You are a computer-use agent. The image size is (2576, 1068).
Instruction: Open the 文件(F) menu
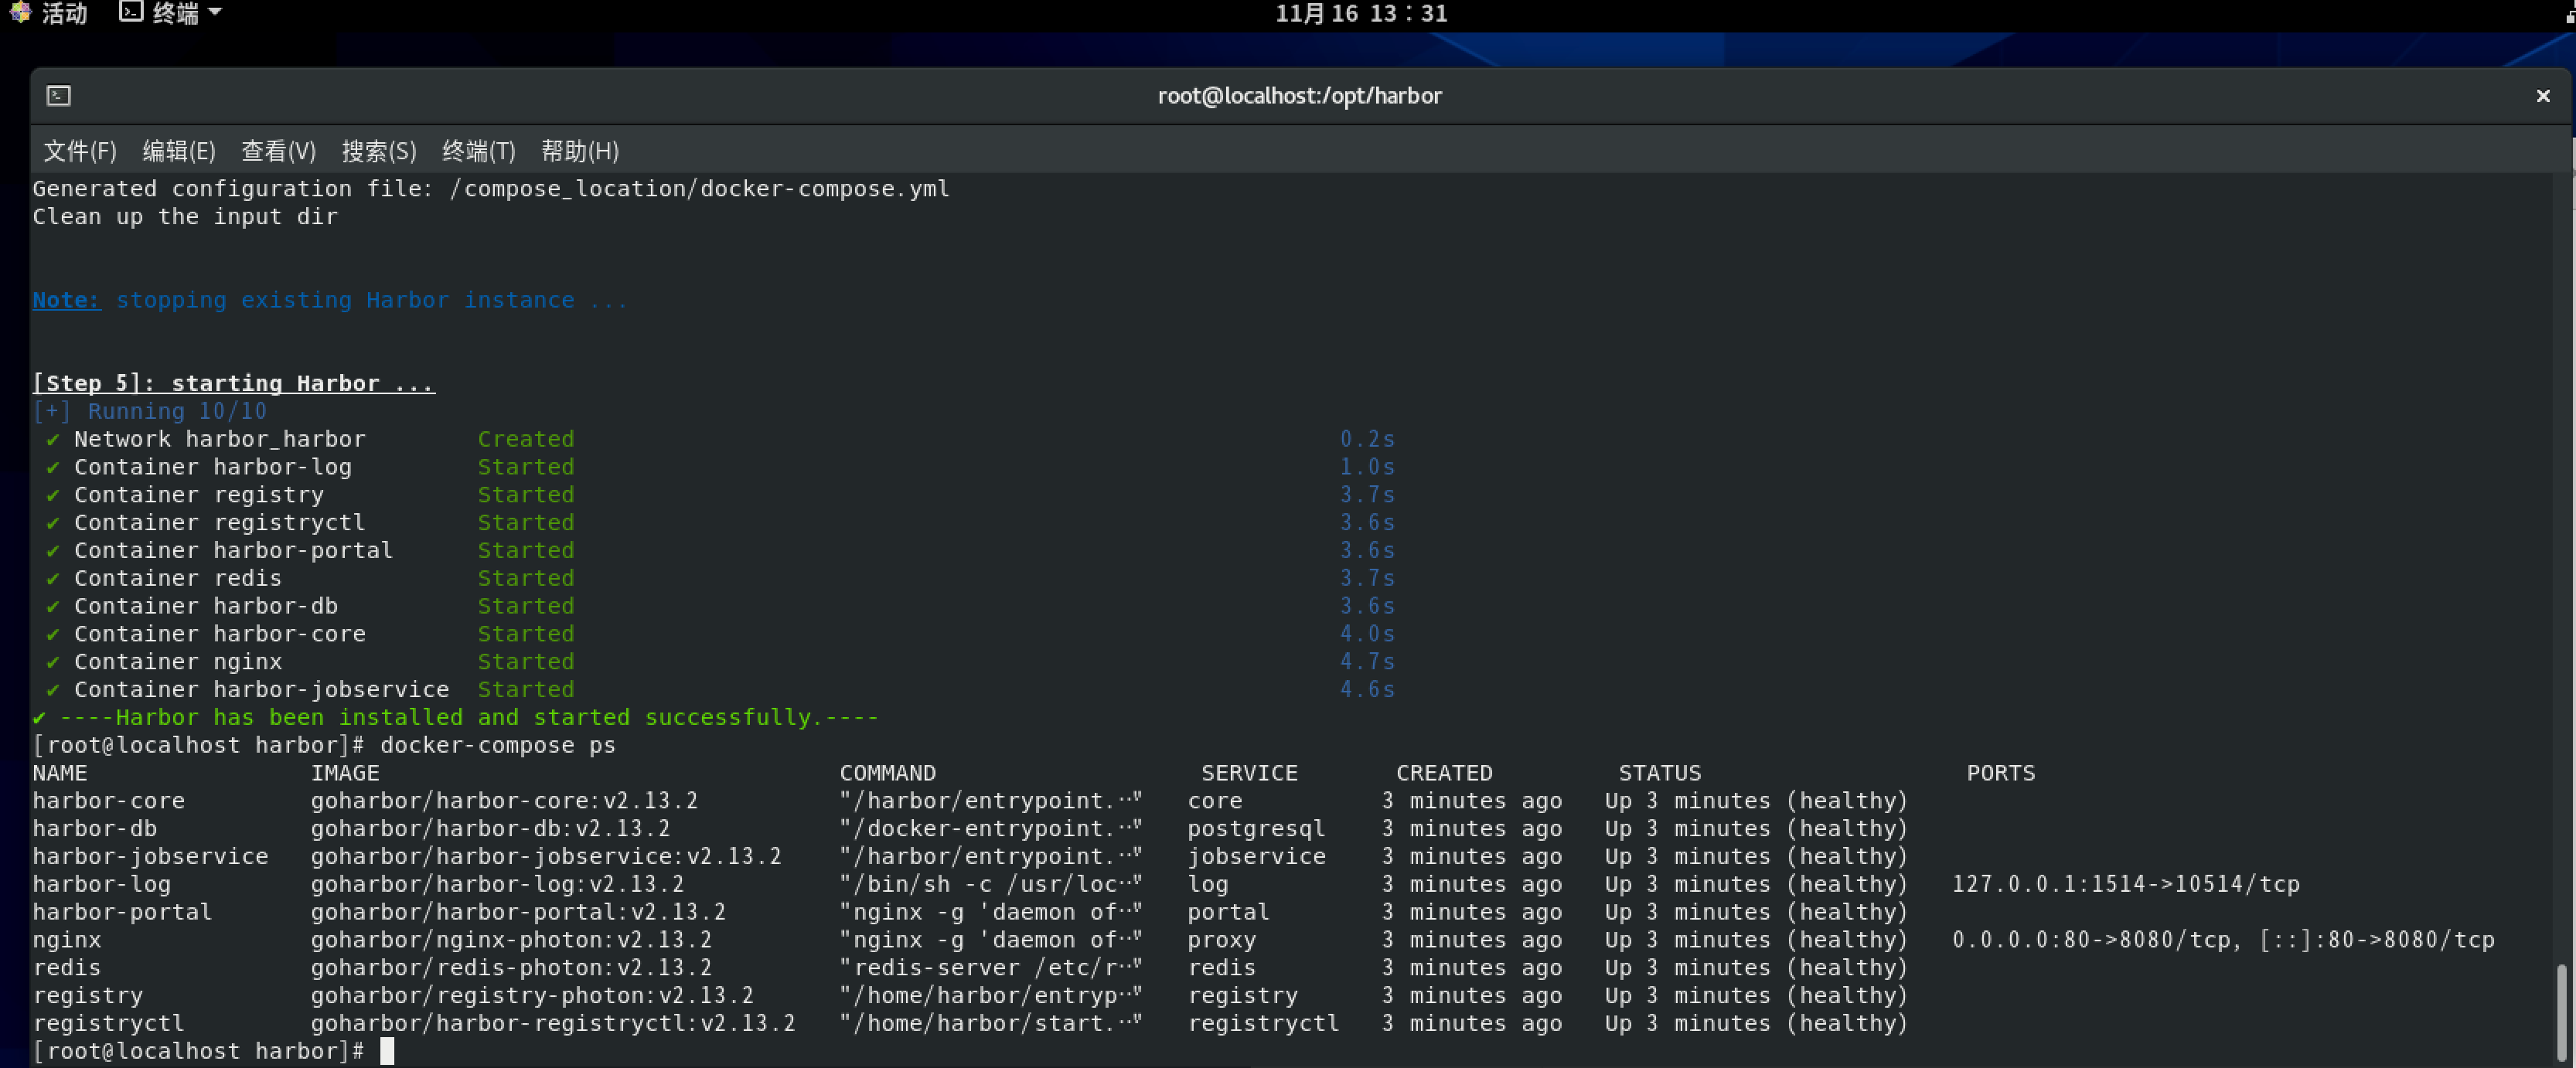click(x=80, y=151)
